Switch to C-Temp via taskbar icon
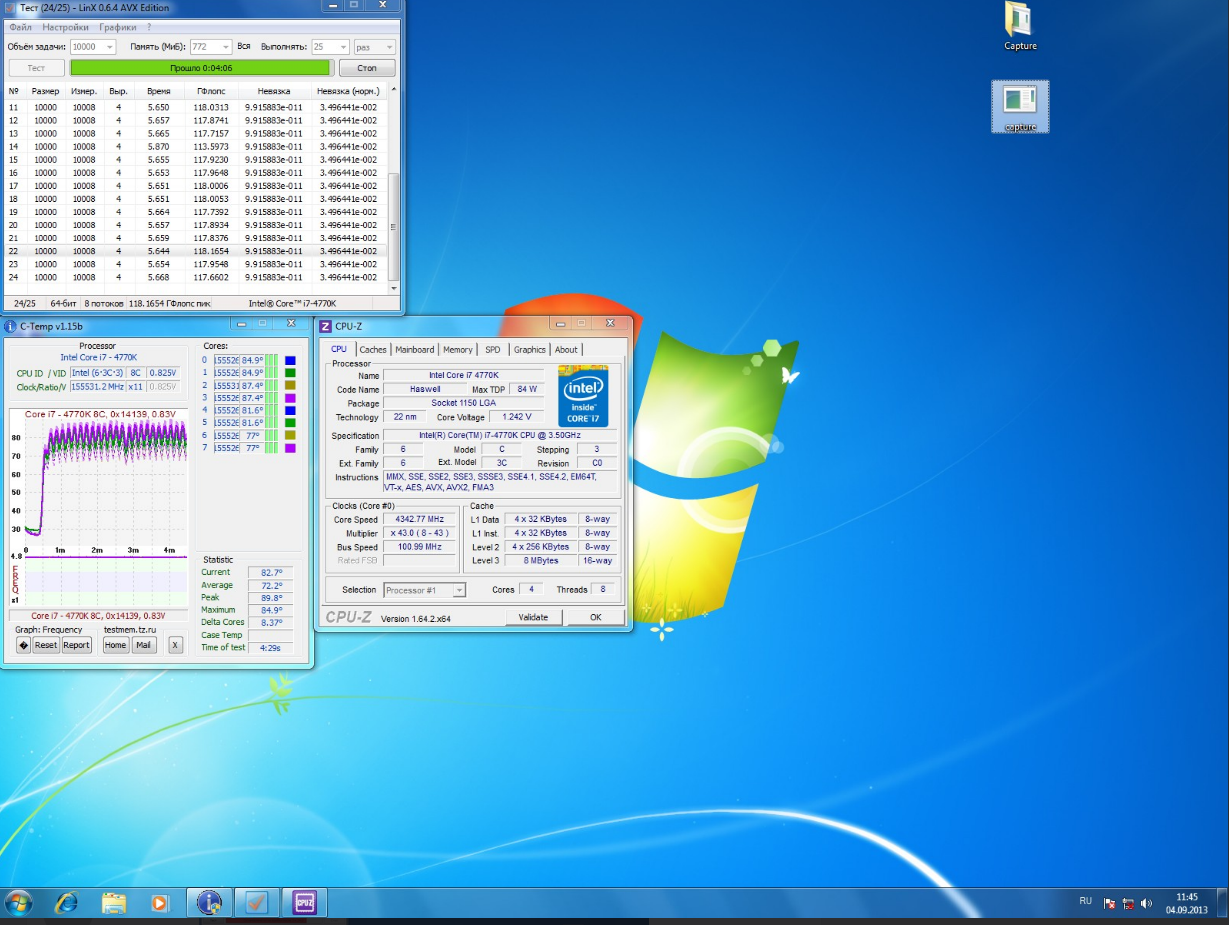The image size is (1229, 925). click(x=209, y=903)
